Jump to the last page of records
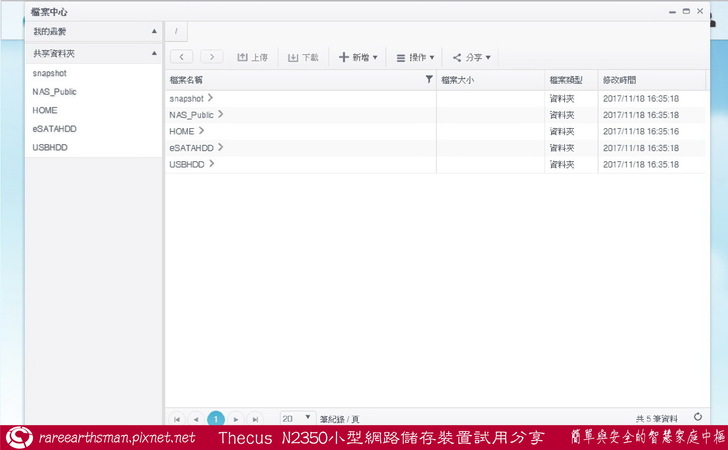This screenshot has width=728, height=450. coord(255,419)
